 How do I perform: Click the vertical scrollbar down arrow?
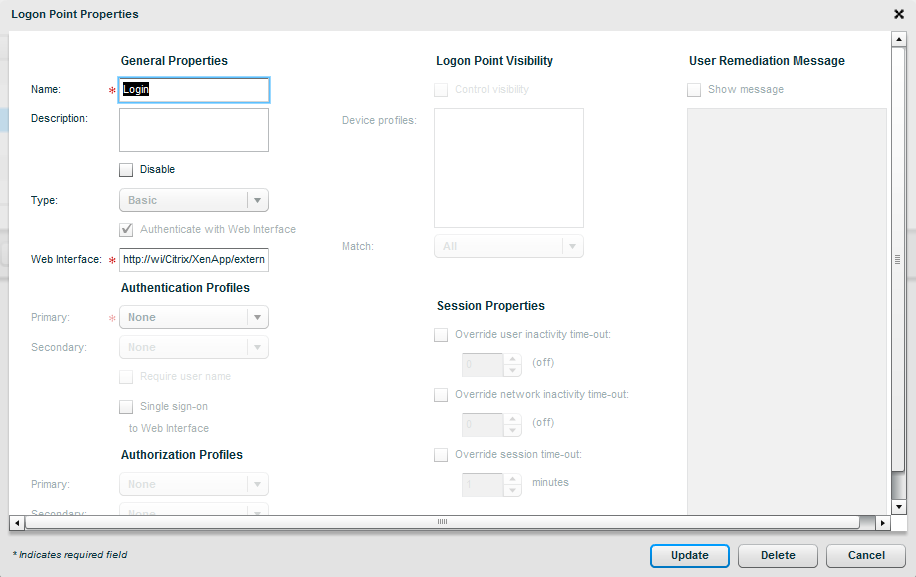898,506
